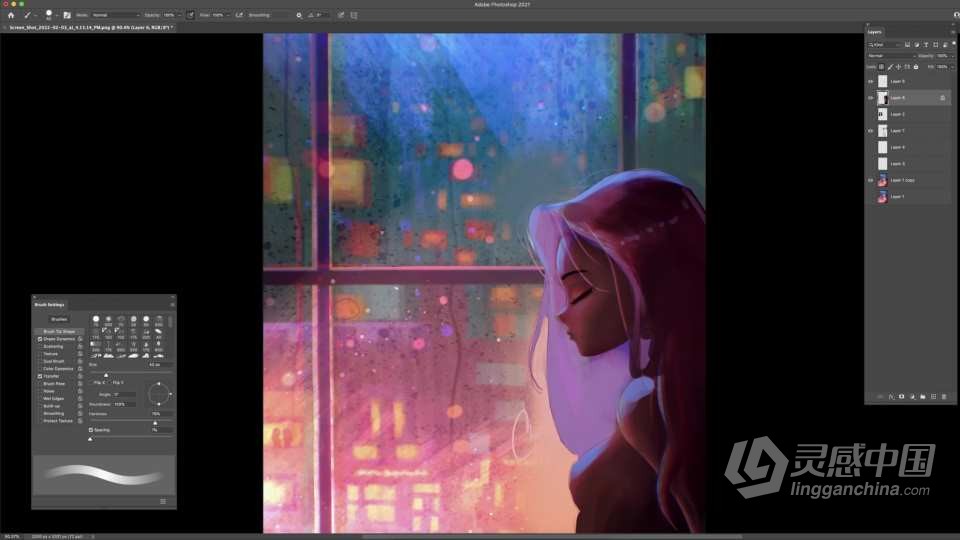Open Brushes button in Brush Settings
Image resolution: width=960 pixels, height=540 pixels.
59,320
